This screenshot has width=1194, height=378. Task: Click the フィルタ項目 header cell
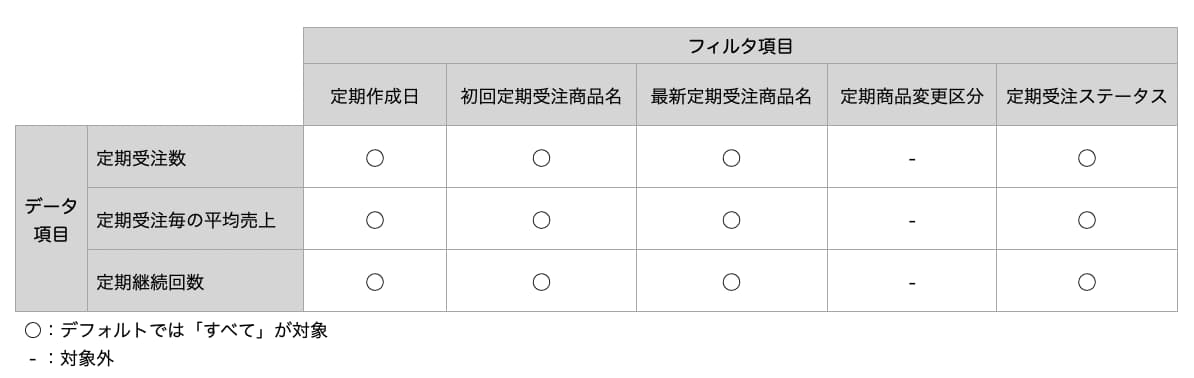pyautogui.click(x=740, y=46)
